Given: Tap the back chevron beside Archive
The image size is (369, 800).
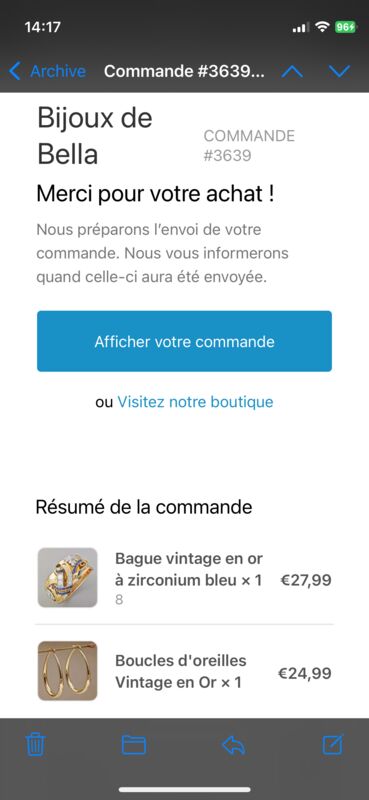Looking at the screenshot, I should [15, 71].
